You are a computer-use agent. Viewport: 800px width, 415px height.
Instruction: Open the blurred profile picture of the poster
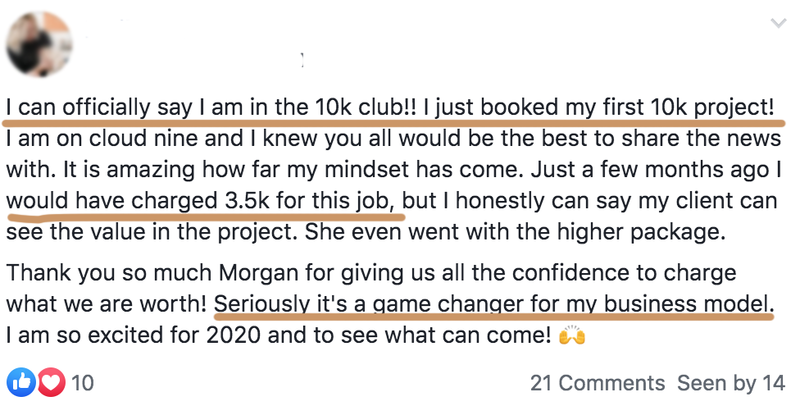(x=39, y=44)
